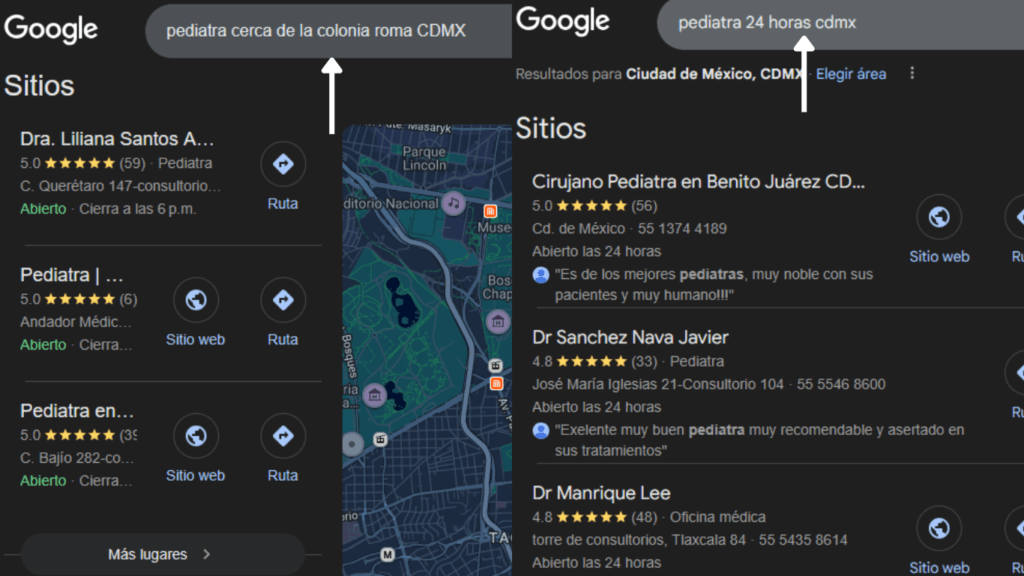Click the Google logo in the right window

point(562,21)
